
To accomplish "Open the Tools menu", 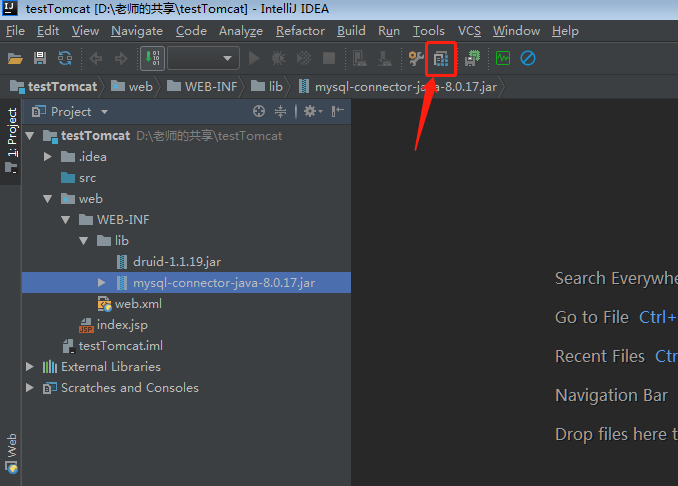I will point(429,31).
